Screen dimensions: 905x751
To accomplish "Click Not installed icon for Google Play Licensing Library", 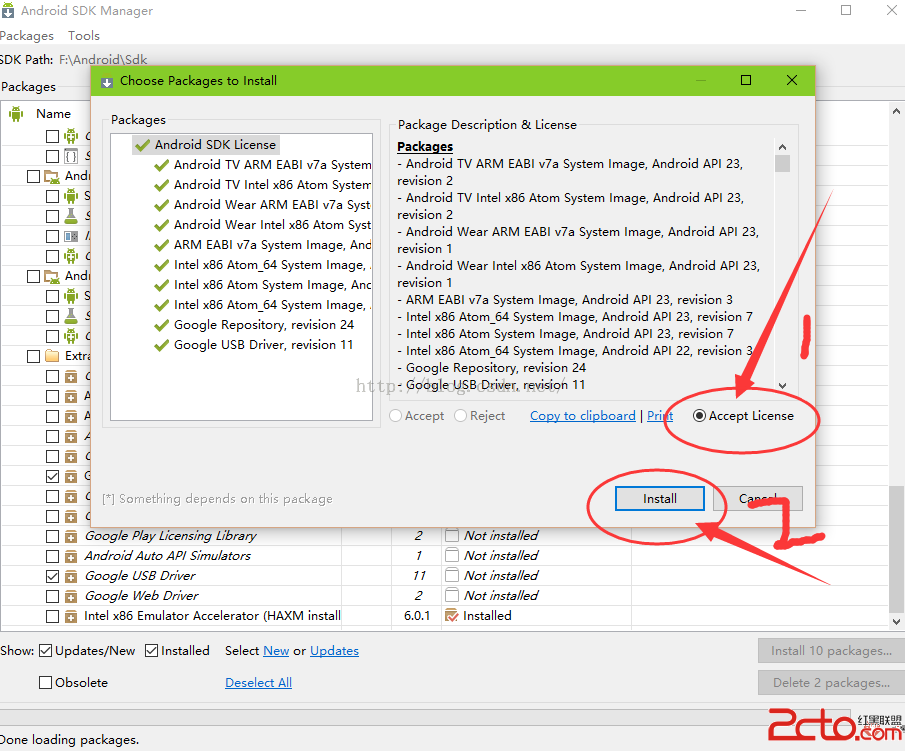I will point(452,536).
